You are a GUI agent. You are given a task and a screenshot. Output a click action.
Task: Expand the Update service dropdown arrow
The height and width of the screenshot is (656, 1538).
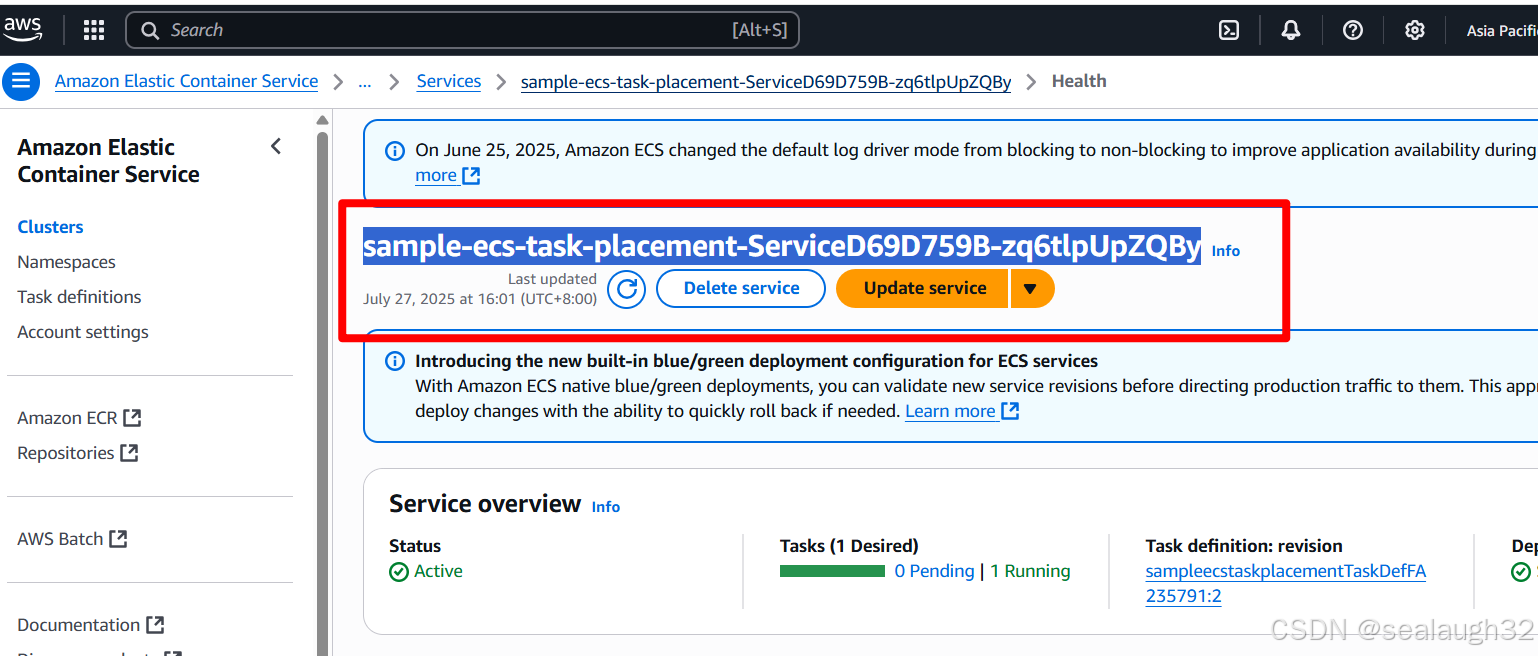tap(1031, 289)
